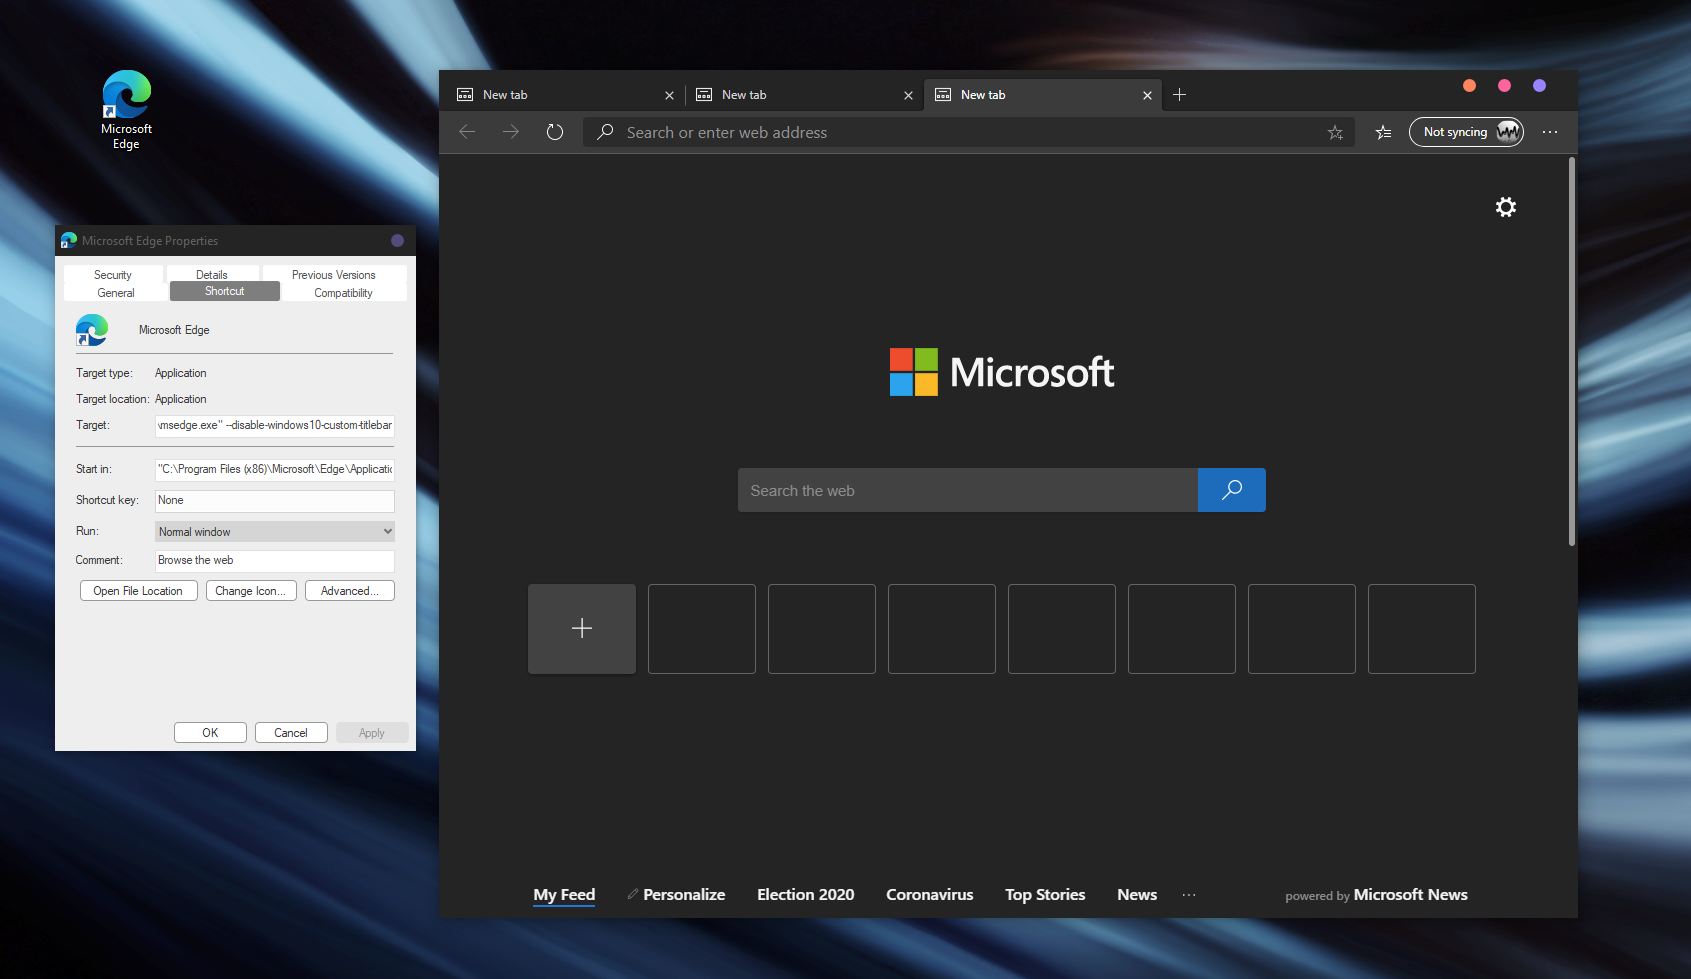Click the Change Icon button
Image resolution: width=1691 pixels, height=979 pixels.
pos(250,591)
